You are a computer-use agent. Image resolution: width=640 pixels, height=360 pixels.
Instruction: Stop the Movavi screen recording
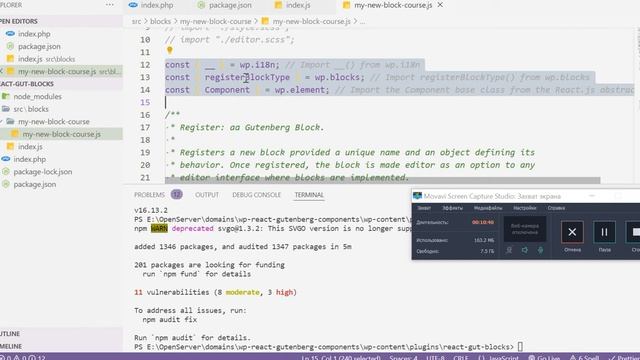point(634,232)
